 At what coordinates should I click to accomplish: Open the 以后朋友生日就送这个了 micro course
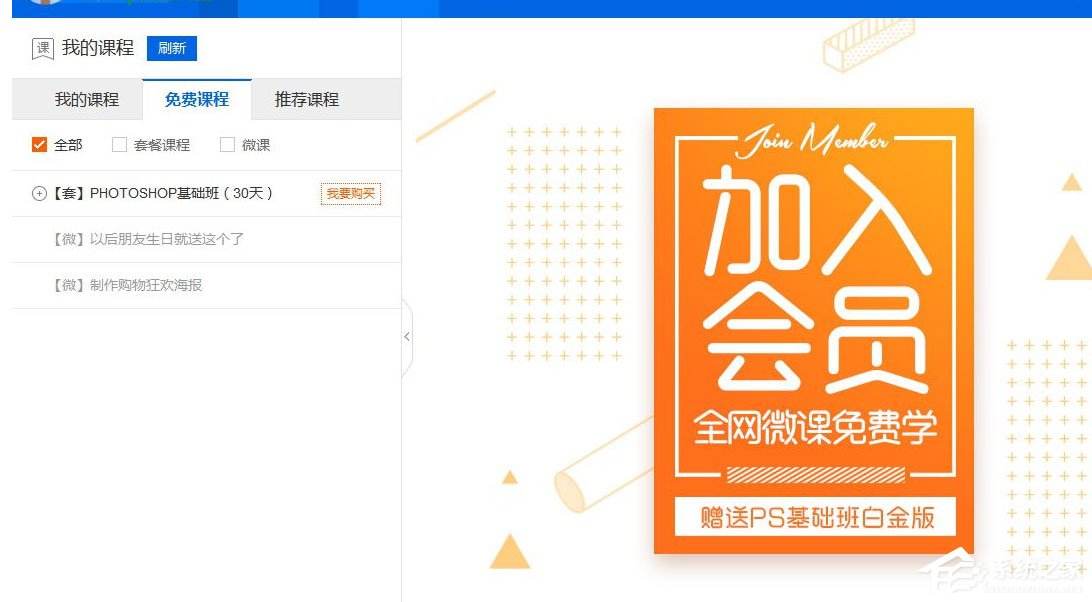[x=148, y=240]
